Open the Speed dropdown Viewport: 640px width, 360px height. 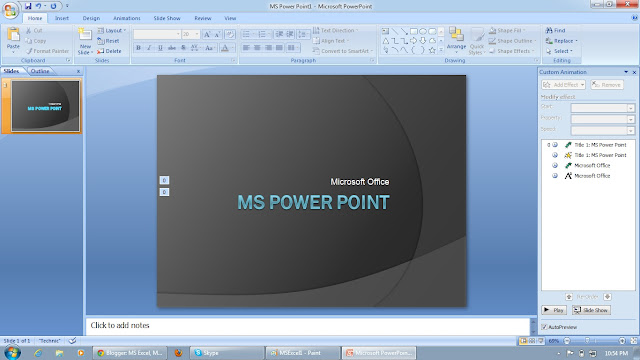click(x=631, y=131)
